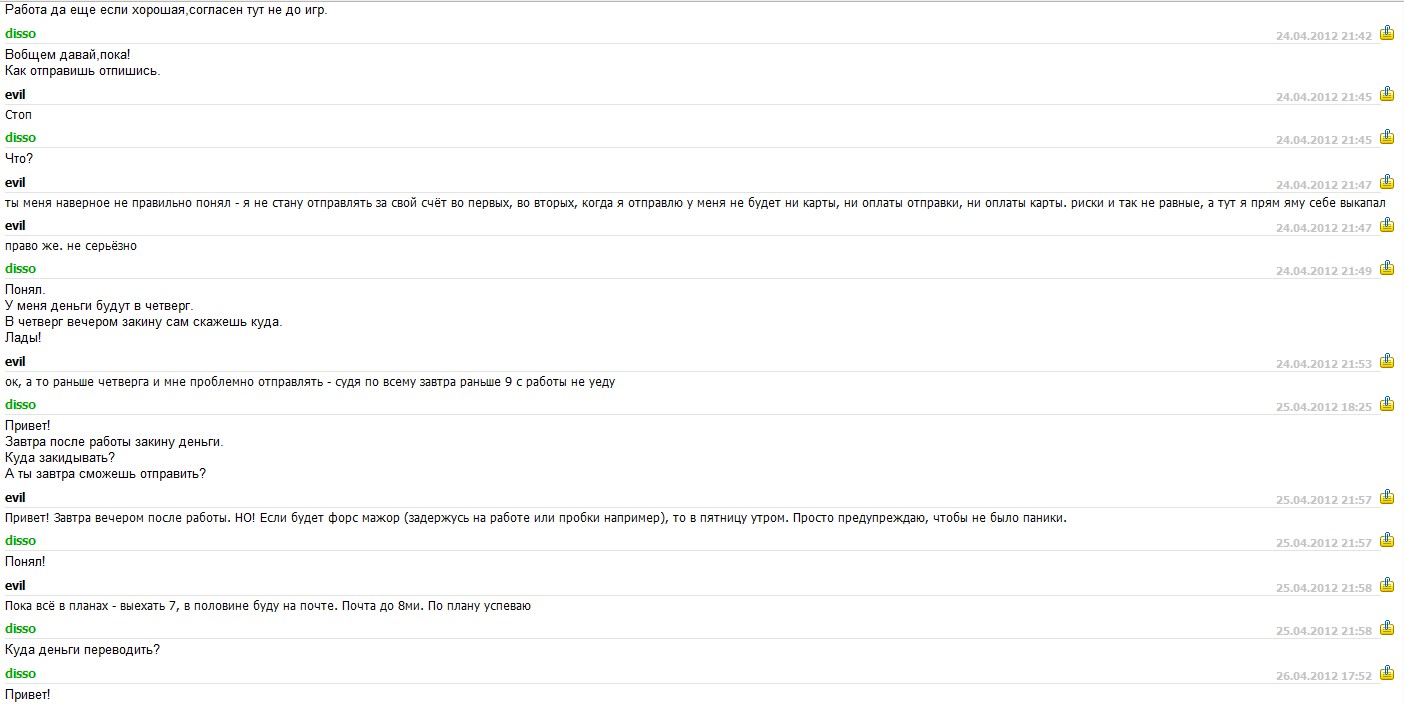The width and height of the screenshot is (1404, 704).
Task: Click the evil username above "Стоп"
Action: tap(15, 95)
